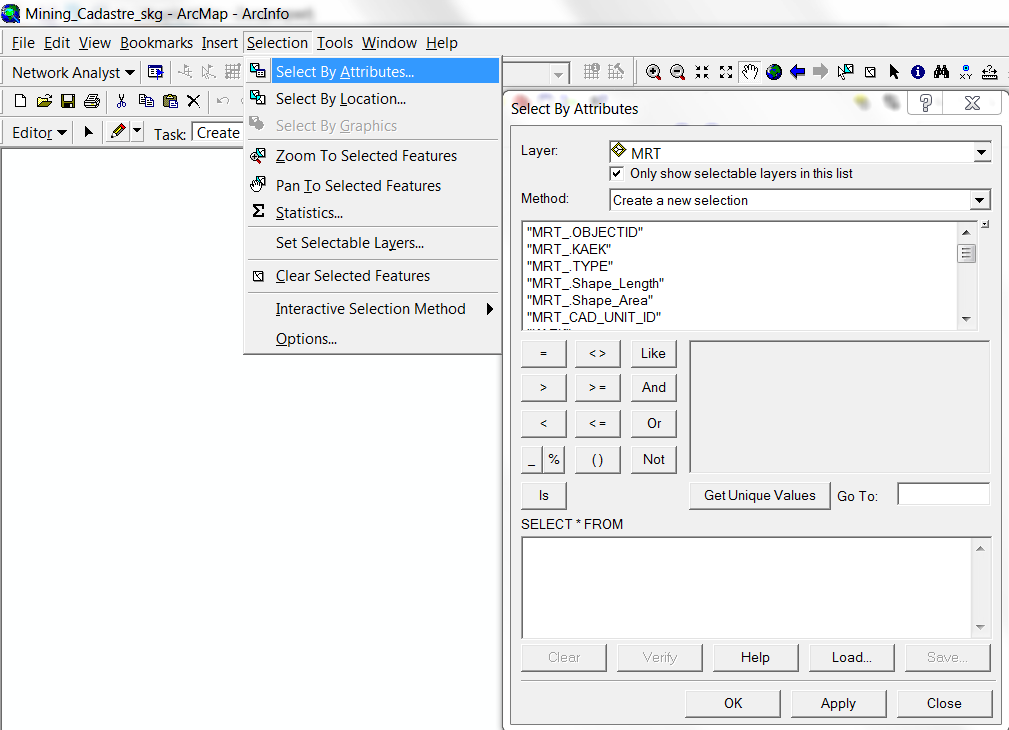Click the Fixed Zoom In icon
1009x730 pixels.
(701, 72)
